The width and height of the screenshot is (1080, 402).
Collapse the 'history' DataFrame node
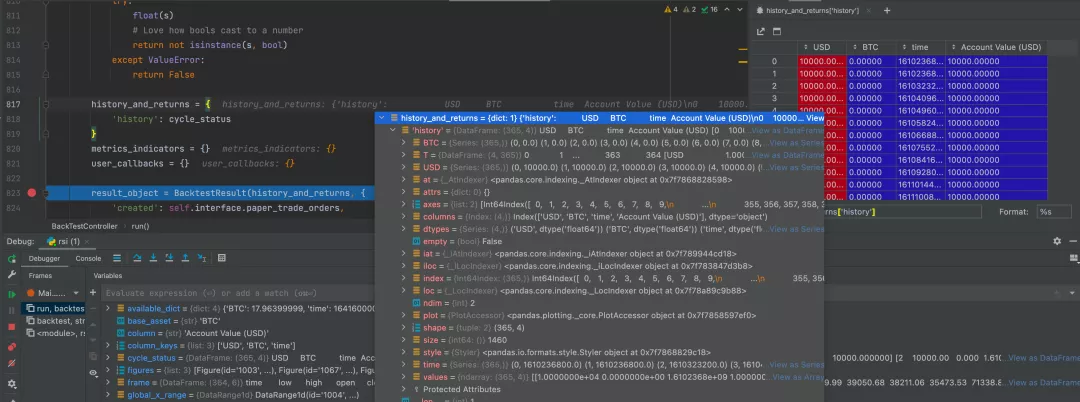point(393,130)
